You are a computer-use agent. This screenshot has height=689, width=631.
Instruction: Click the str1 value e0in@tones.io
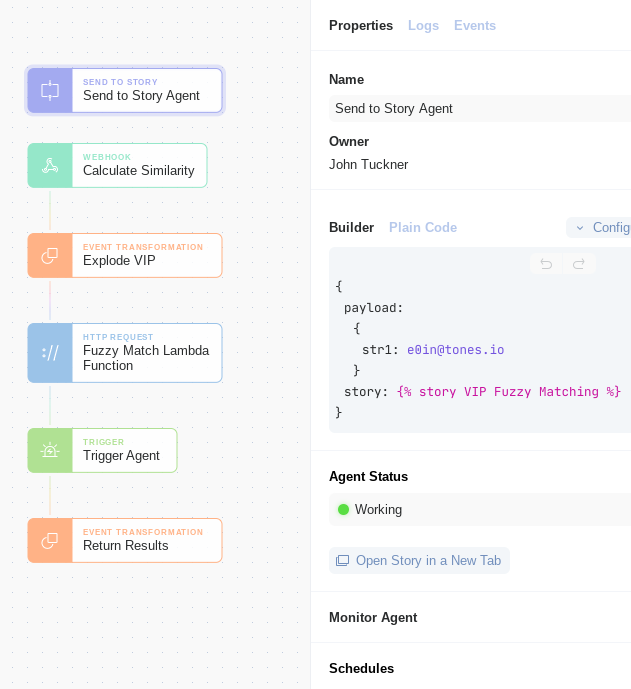[455, 350]
